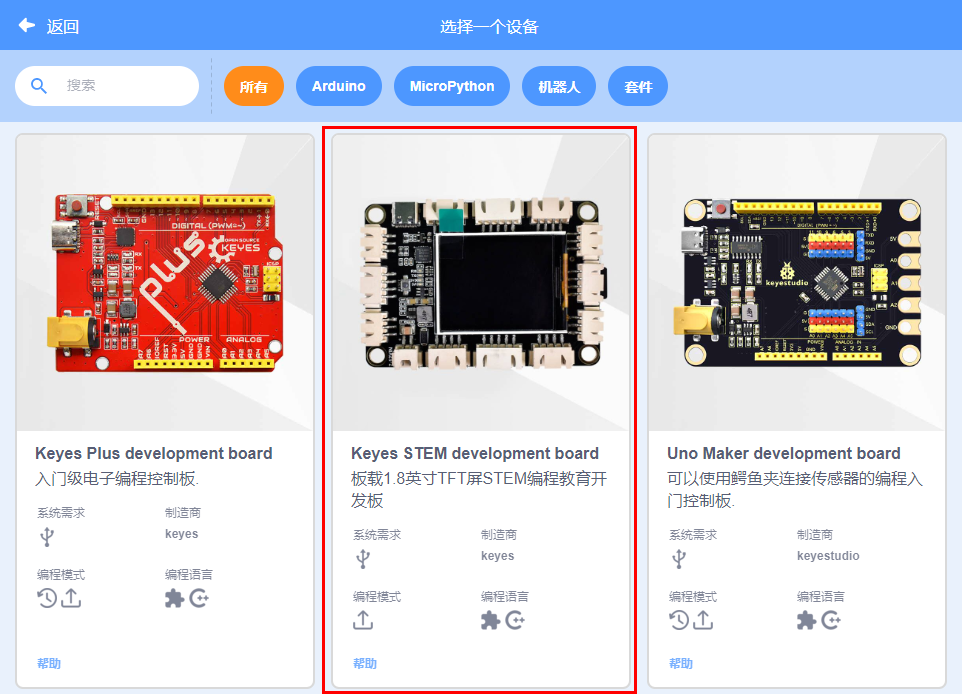Select the Uno Maker board image
The width and height of the screenshot is (962, 694).
point(798,283)
